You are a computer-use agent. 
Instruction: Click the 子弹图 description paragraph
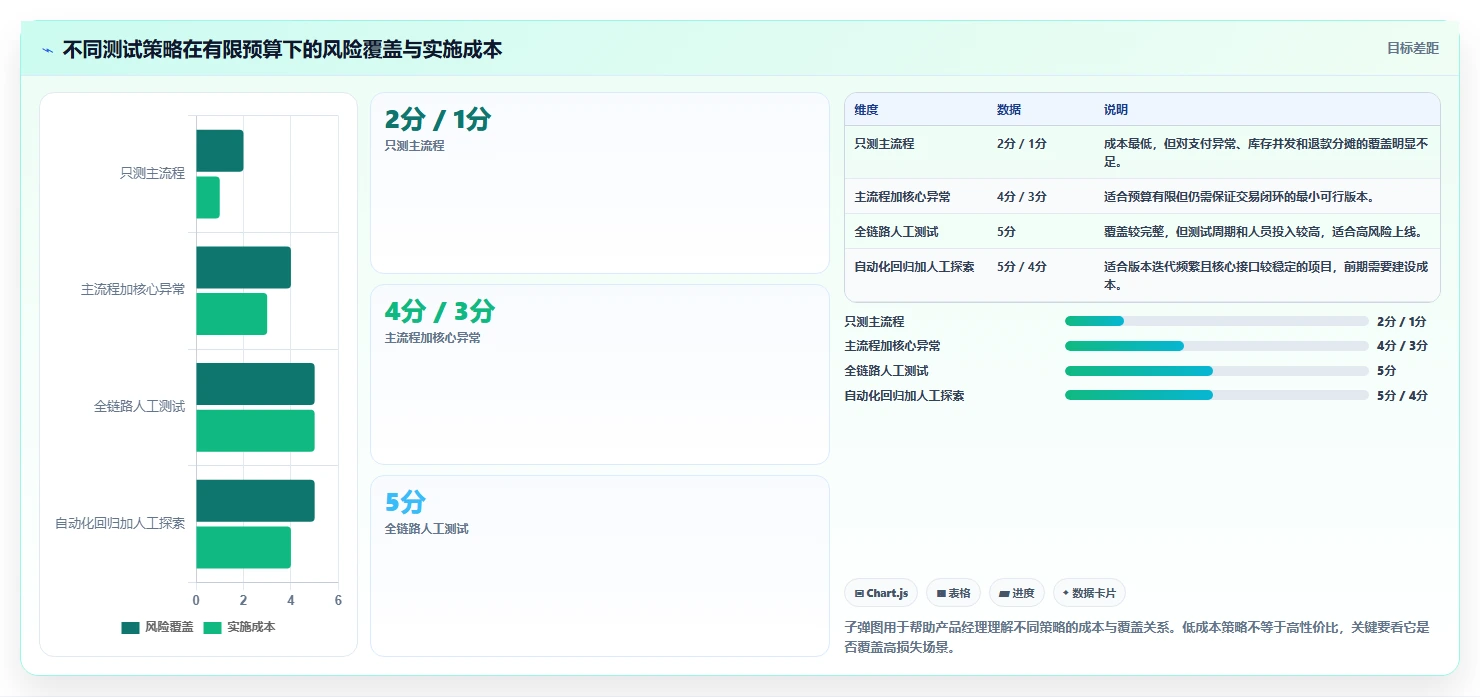coord(1138,637)
